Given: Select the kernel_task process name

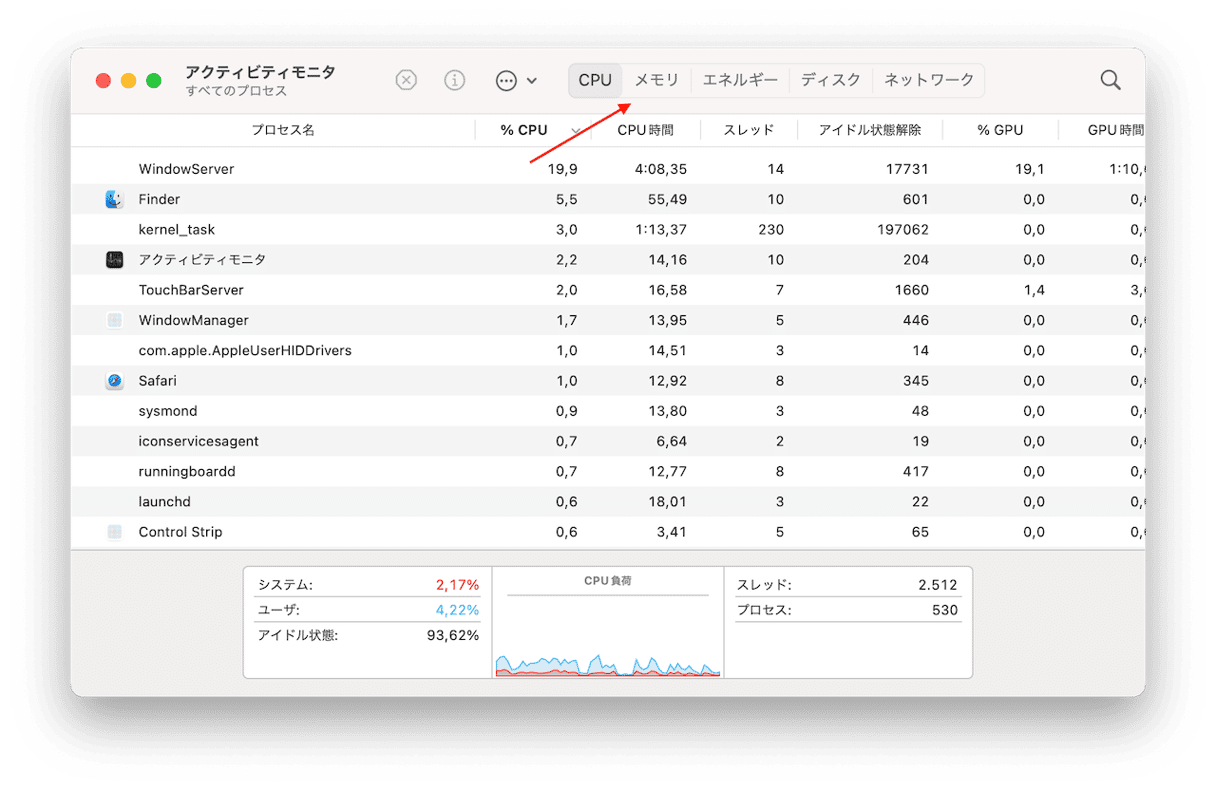Looking at the screenshot, I should (x=177, y=230).
